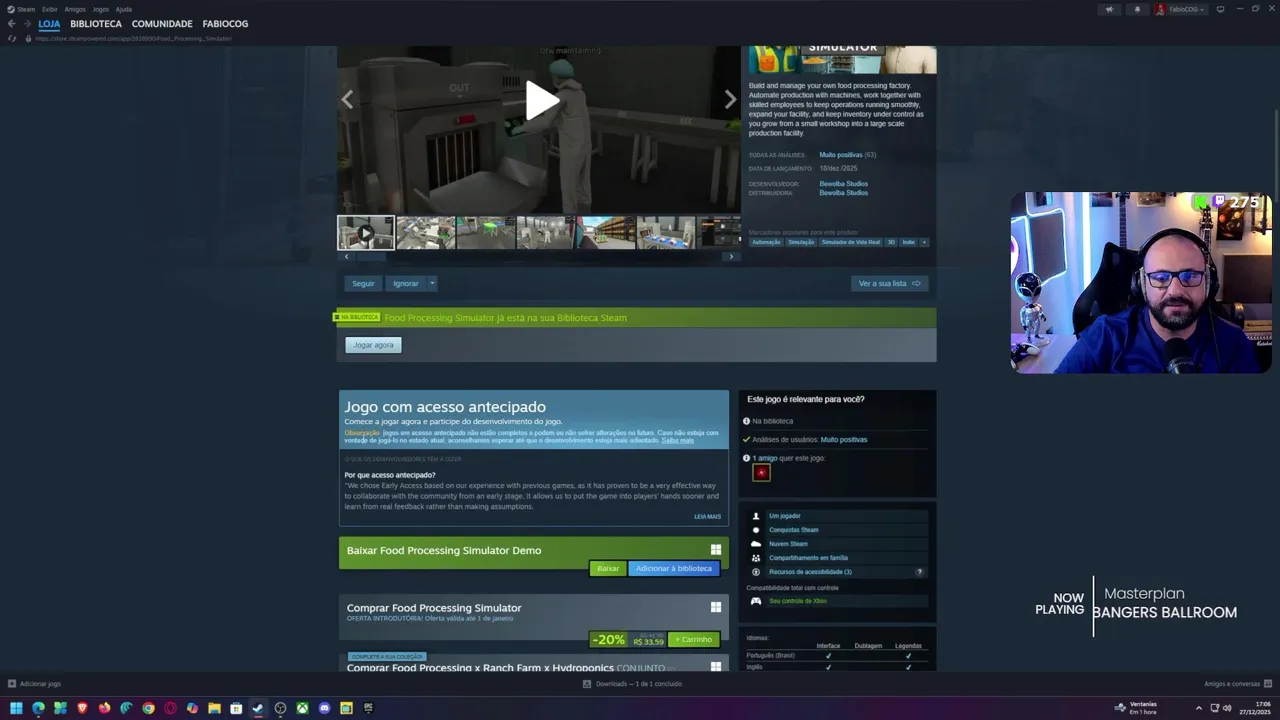Open the friend avatar who wants game
This screenshot has width=1280, height=720.
(x=761, y=473)
